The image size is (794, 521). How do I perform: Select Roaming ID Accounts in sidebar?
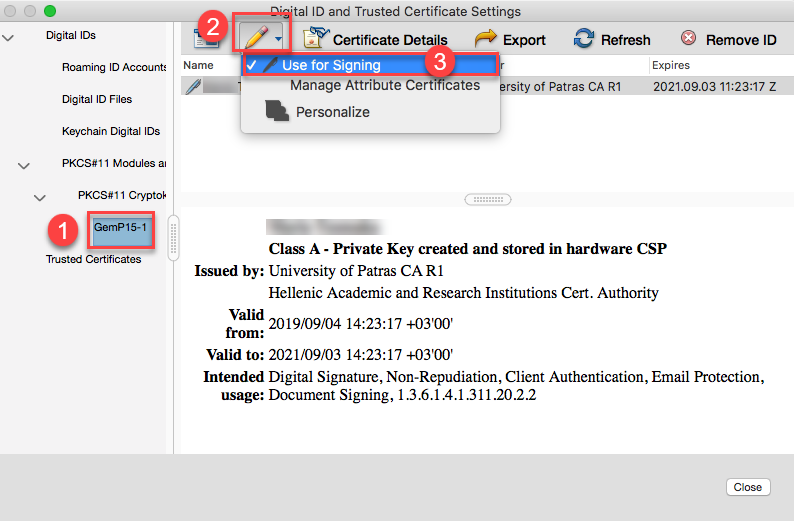point(114,67)
